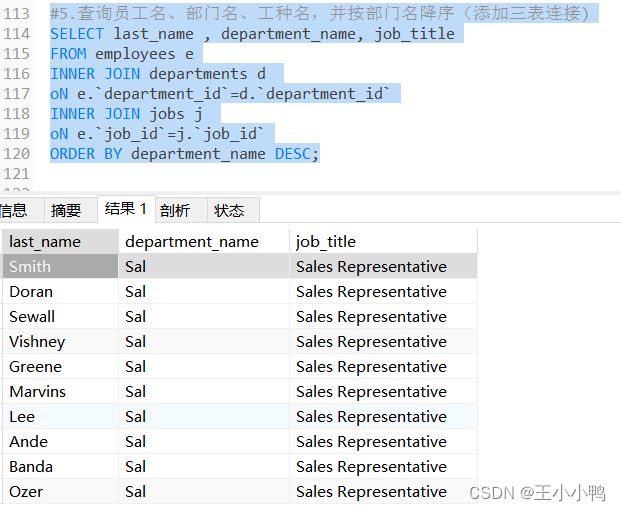
Task: Click INNER JOIN departments line
Action: tap(158, 74)
